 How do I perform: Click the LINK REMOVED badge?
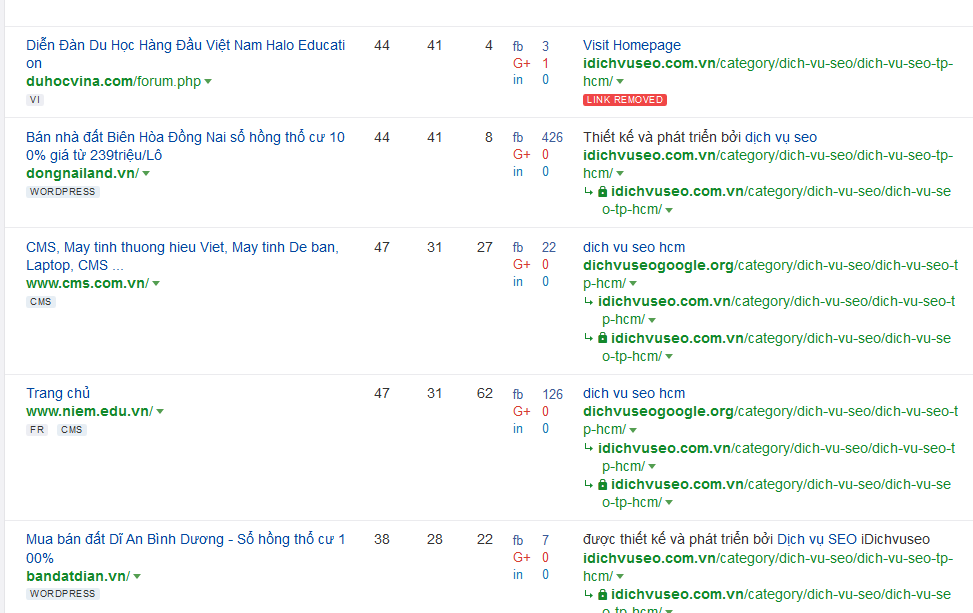pyautogui.click(x=624, y=99)
